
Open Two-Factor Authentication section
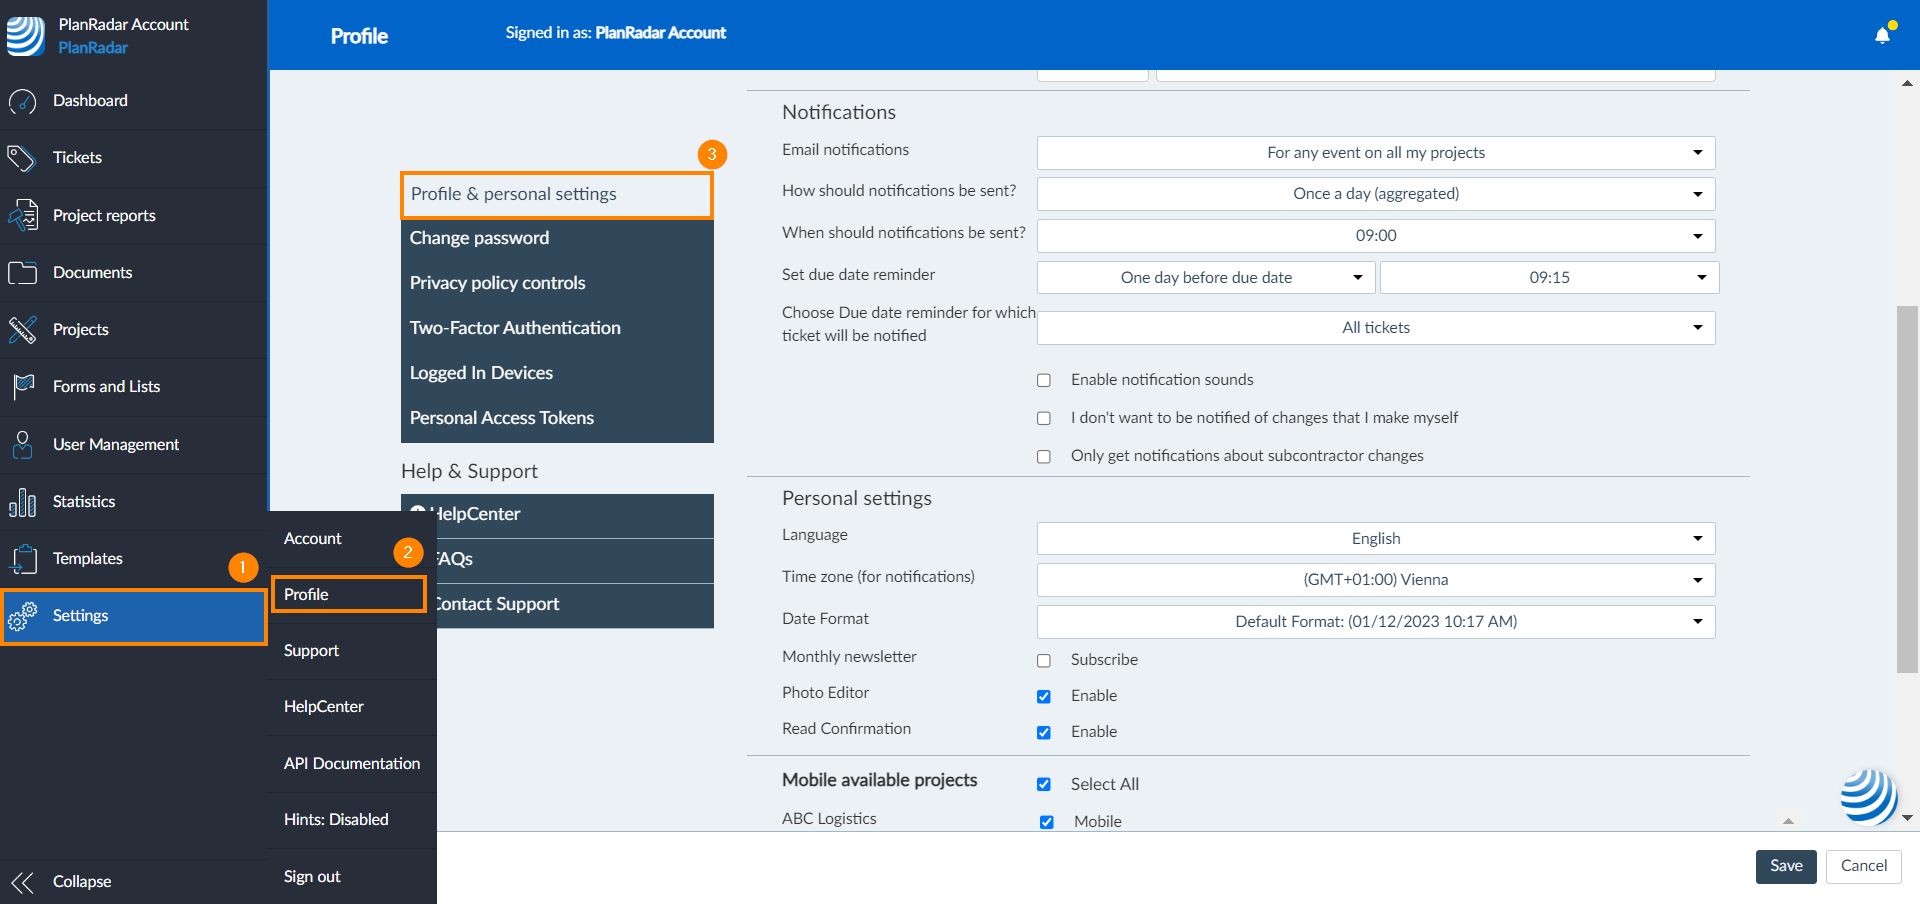515,328
